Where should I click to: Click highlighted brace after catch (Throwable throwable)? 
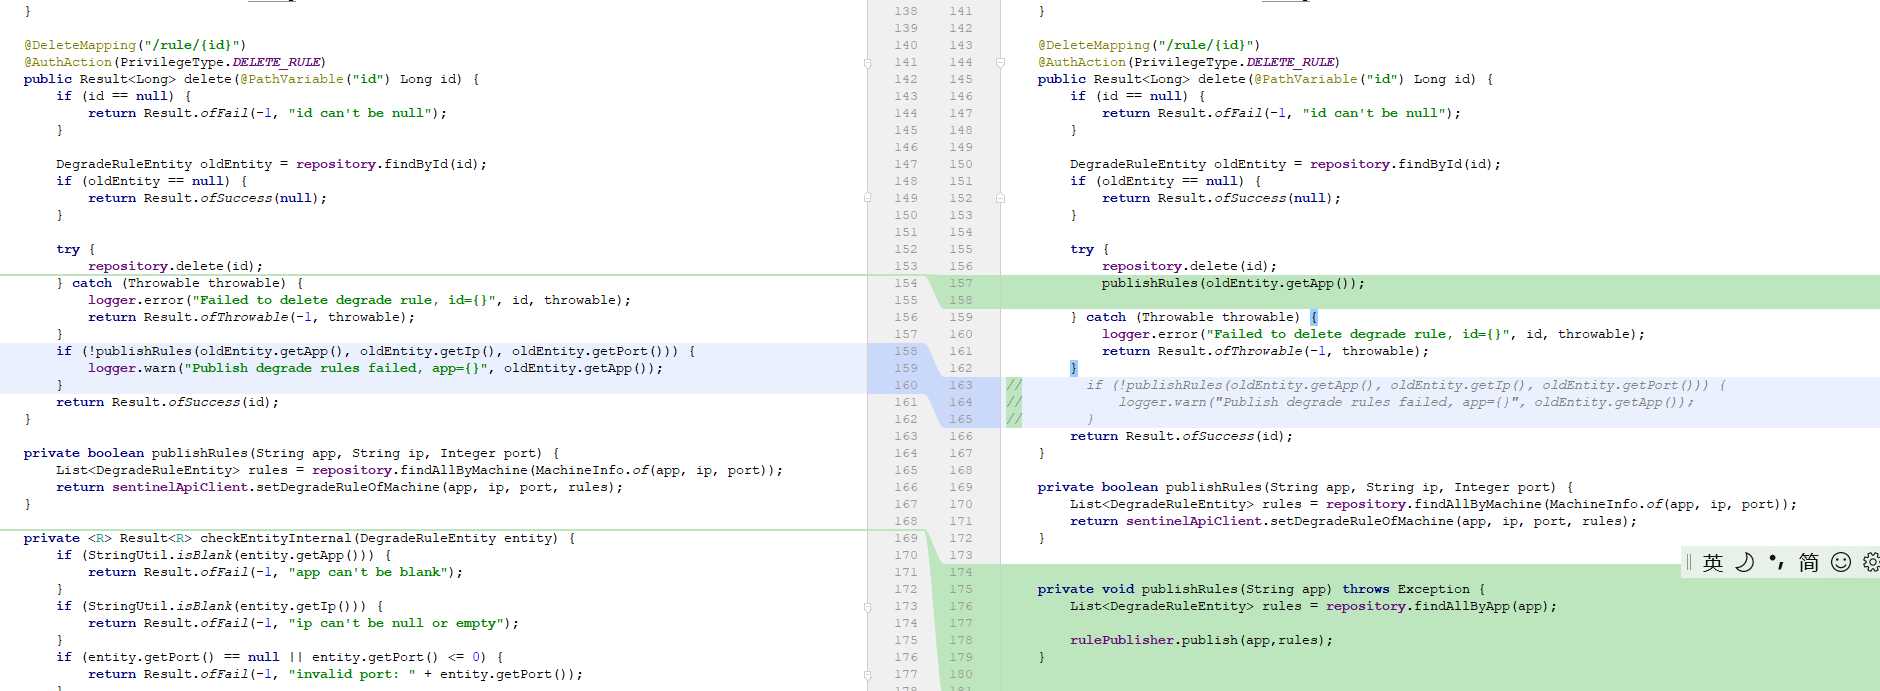pyautogui.click(x=1314, y=317)
